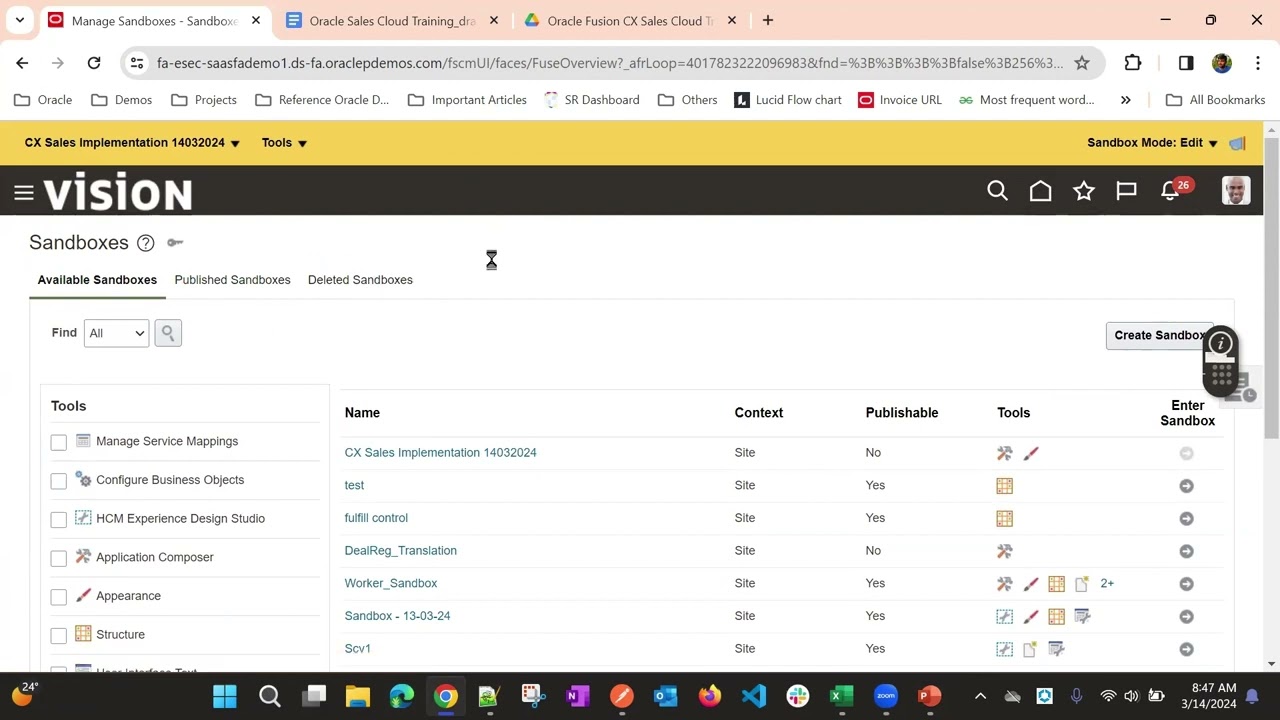This screenshot has height=720, width=1280.
Task: Open notifications bell showing 26
Action: pos(1170,191)
